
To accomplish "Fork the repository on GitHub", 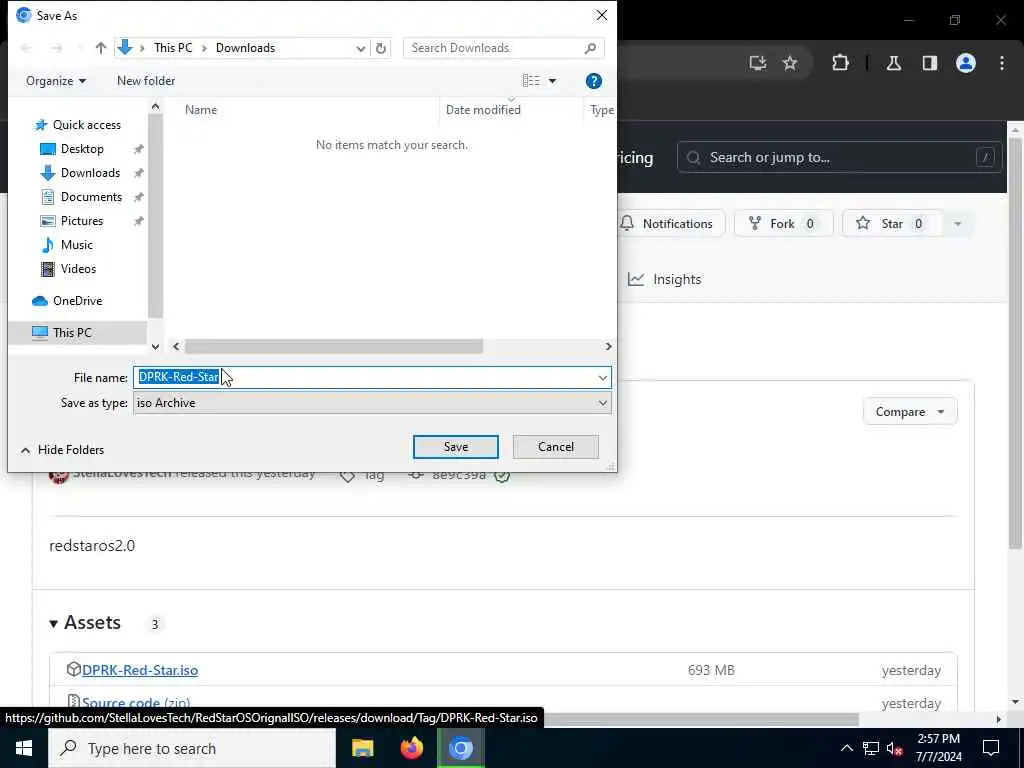I will point(783,224).
